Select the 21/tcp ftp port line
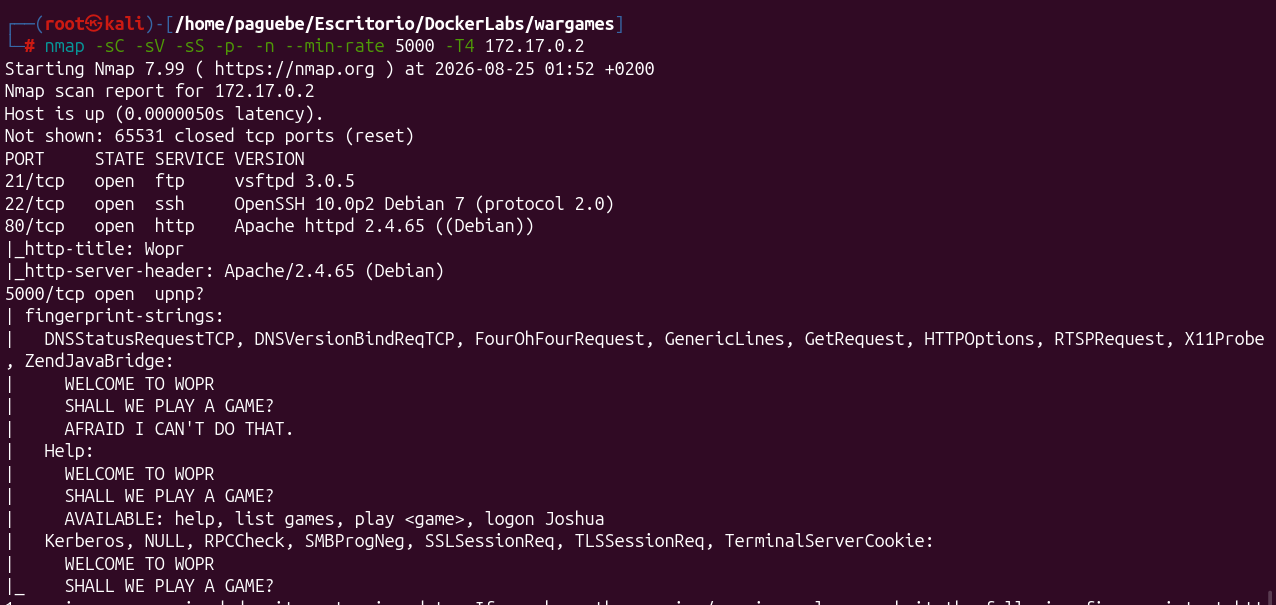Viewport: 1276px width, 605px height. point(180,181)
